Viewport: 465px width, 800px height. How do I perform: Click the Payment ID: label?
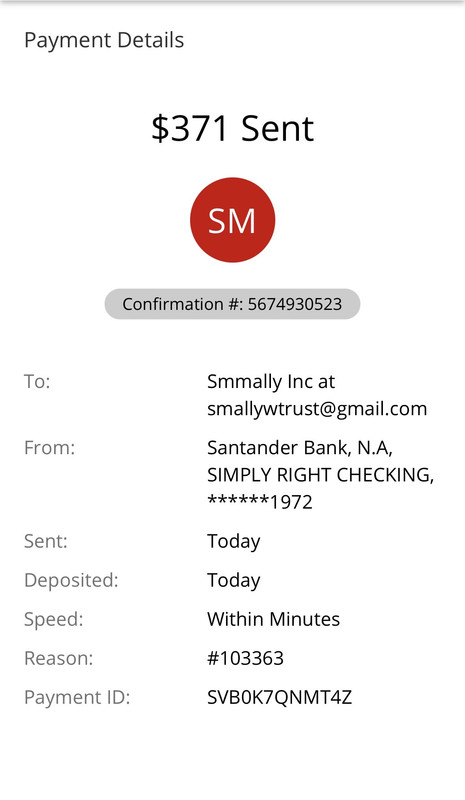(x=77, y=697)
